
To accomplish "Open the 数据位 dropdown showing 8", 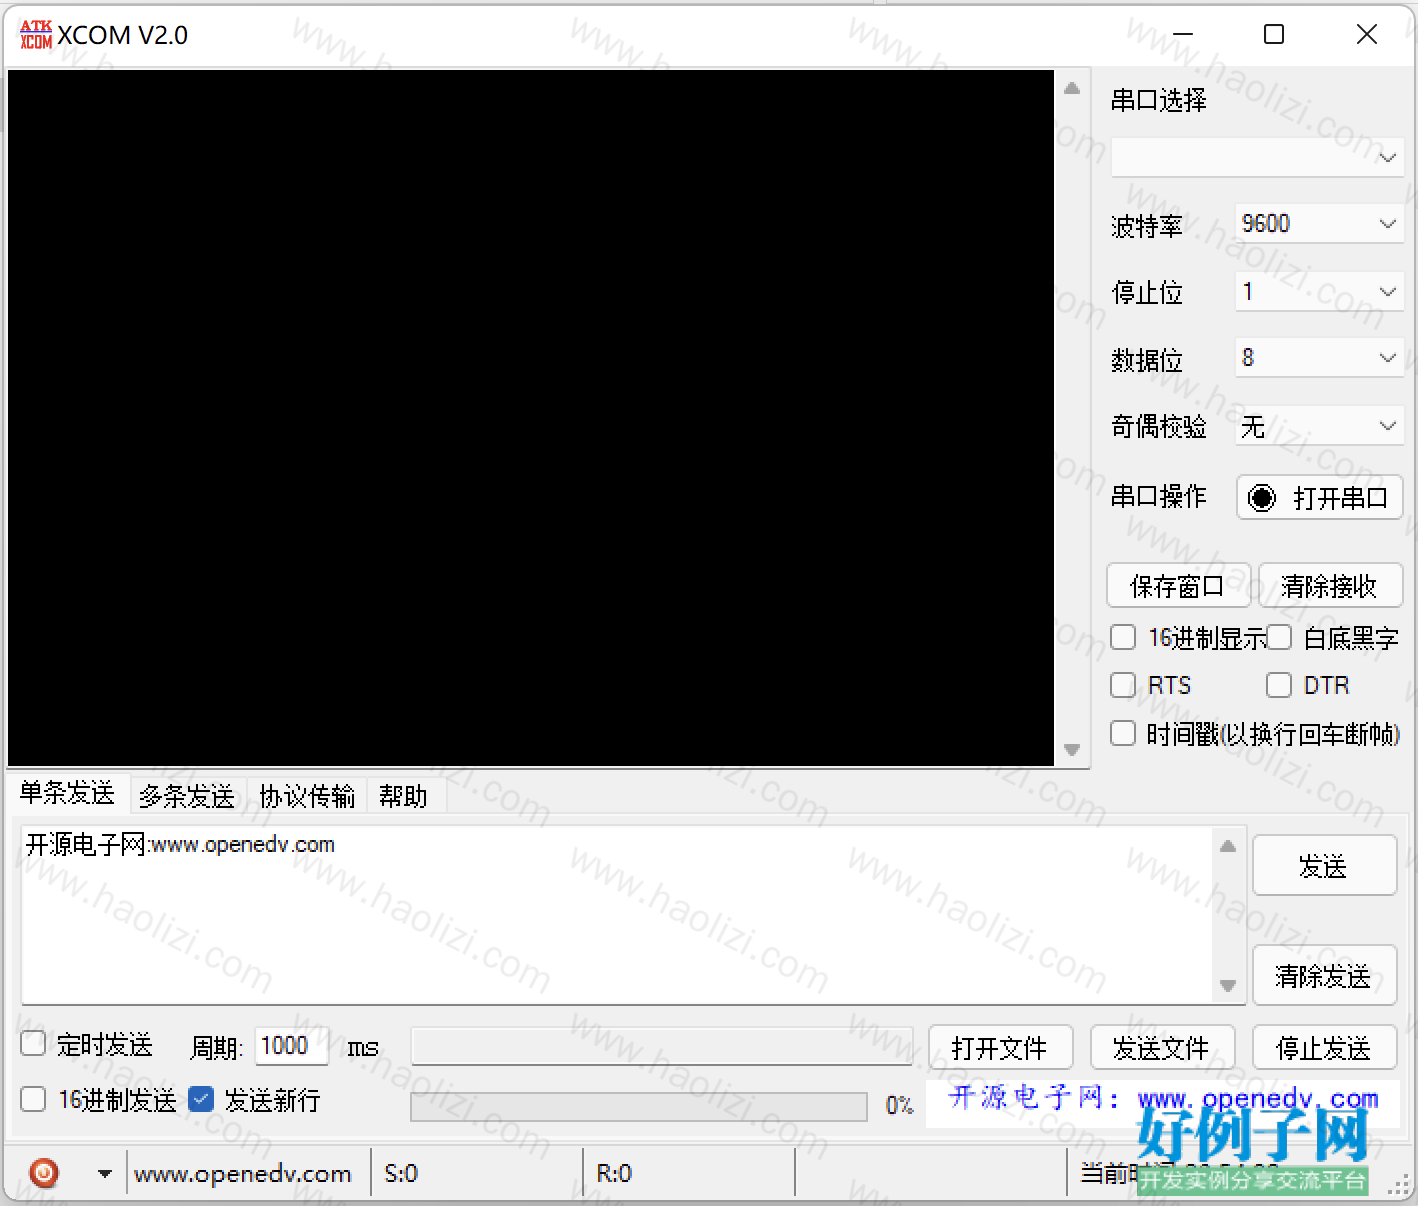I will click(x=1319, y=358).
